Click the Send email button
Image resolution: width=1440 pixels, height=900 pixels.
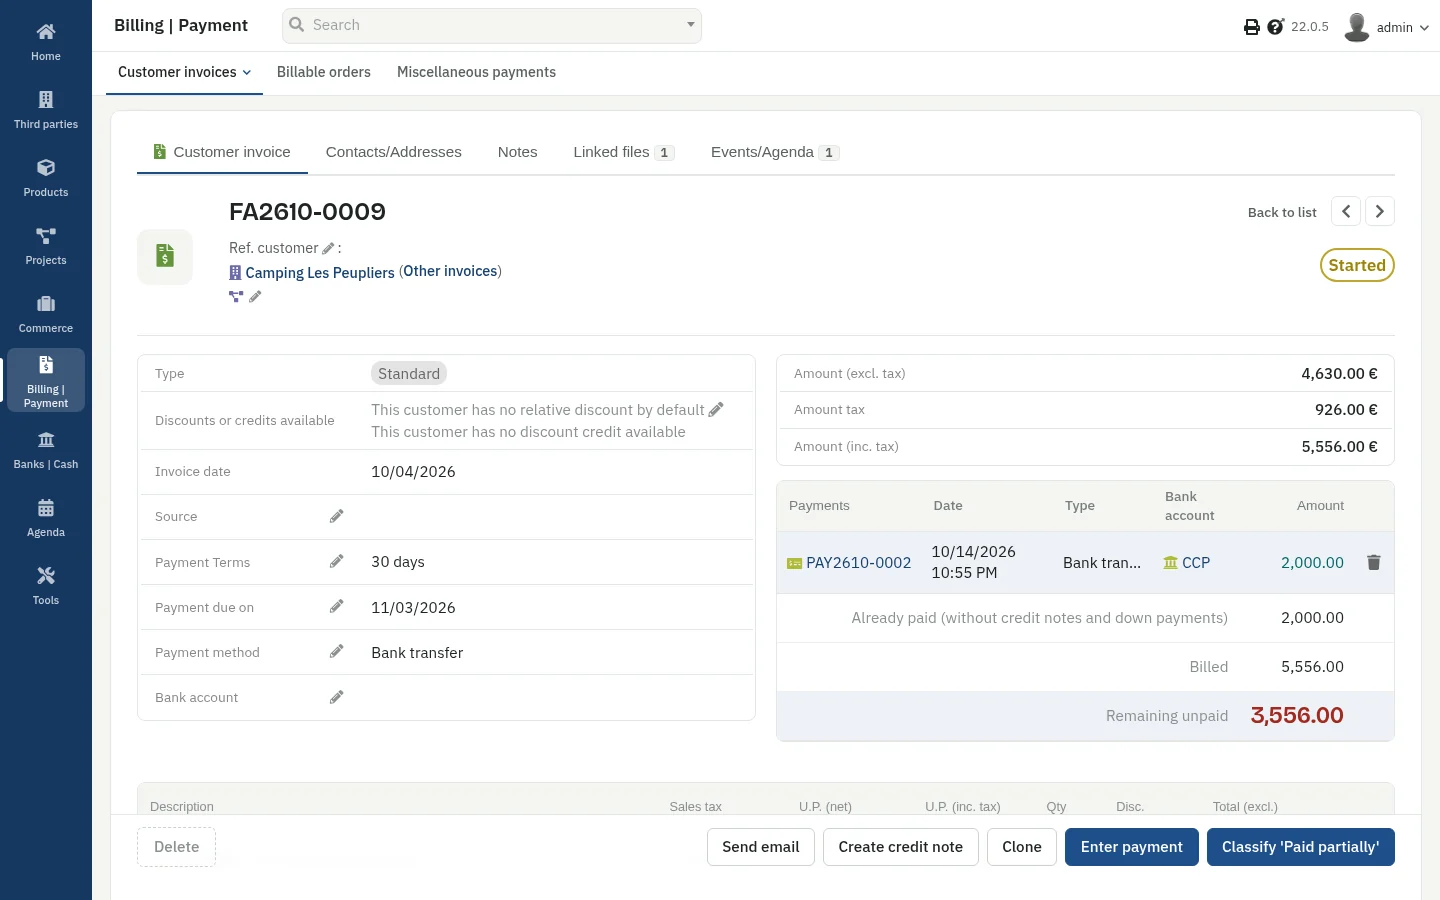pos(761,847)
